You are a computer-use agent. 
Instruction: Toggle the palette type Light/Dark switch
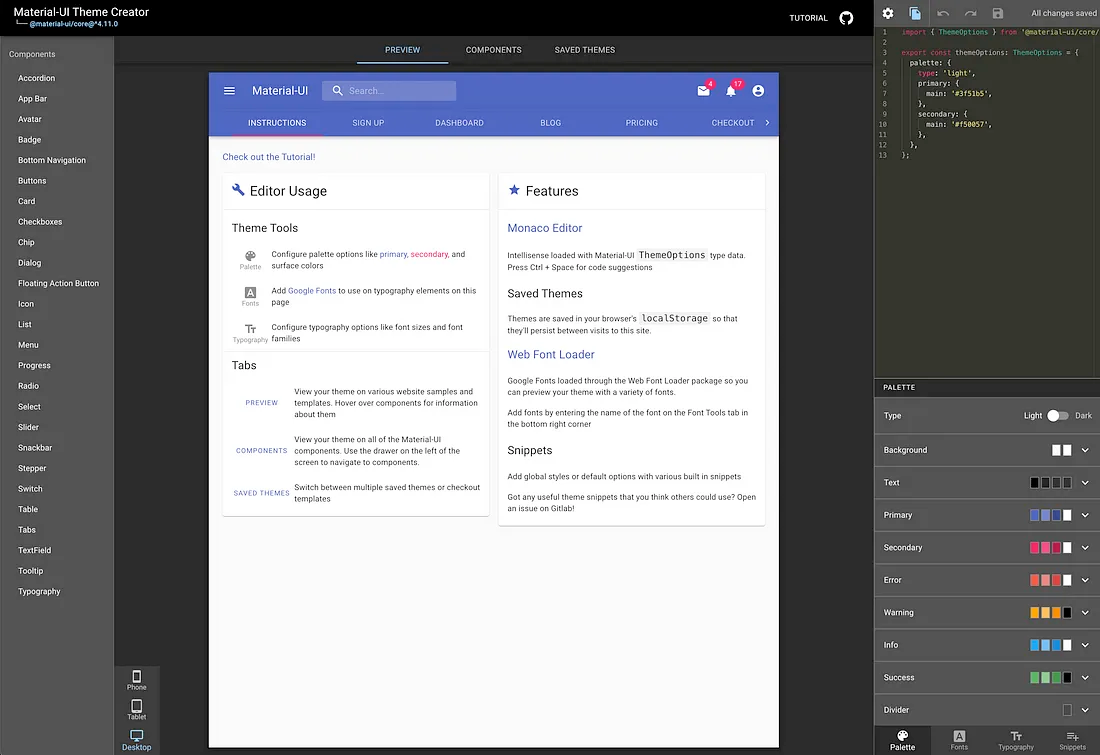(1058, 415)
